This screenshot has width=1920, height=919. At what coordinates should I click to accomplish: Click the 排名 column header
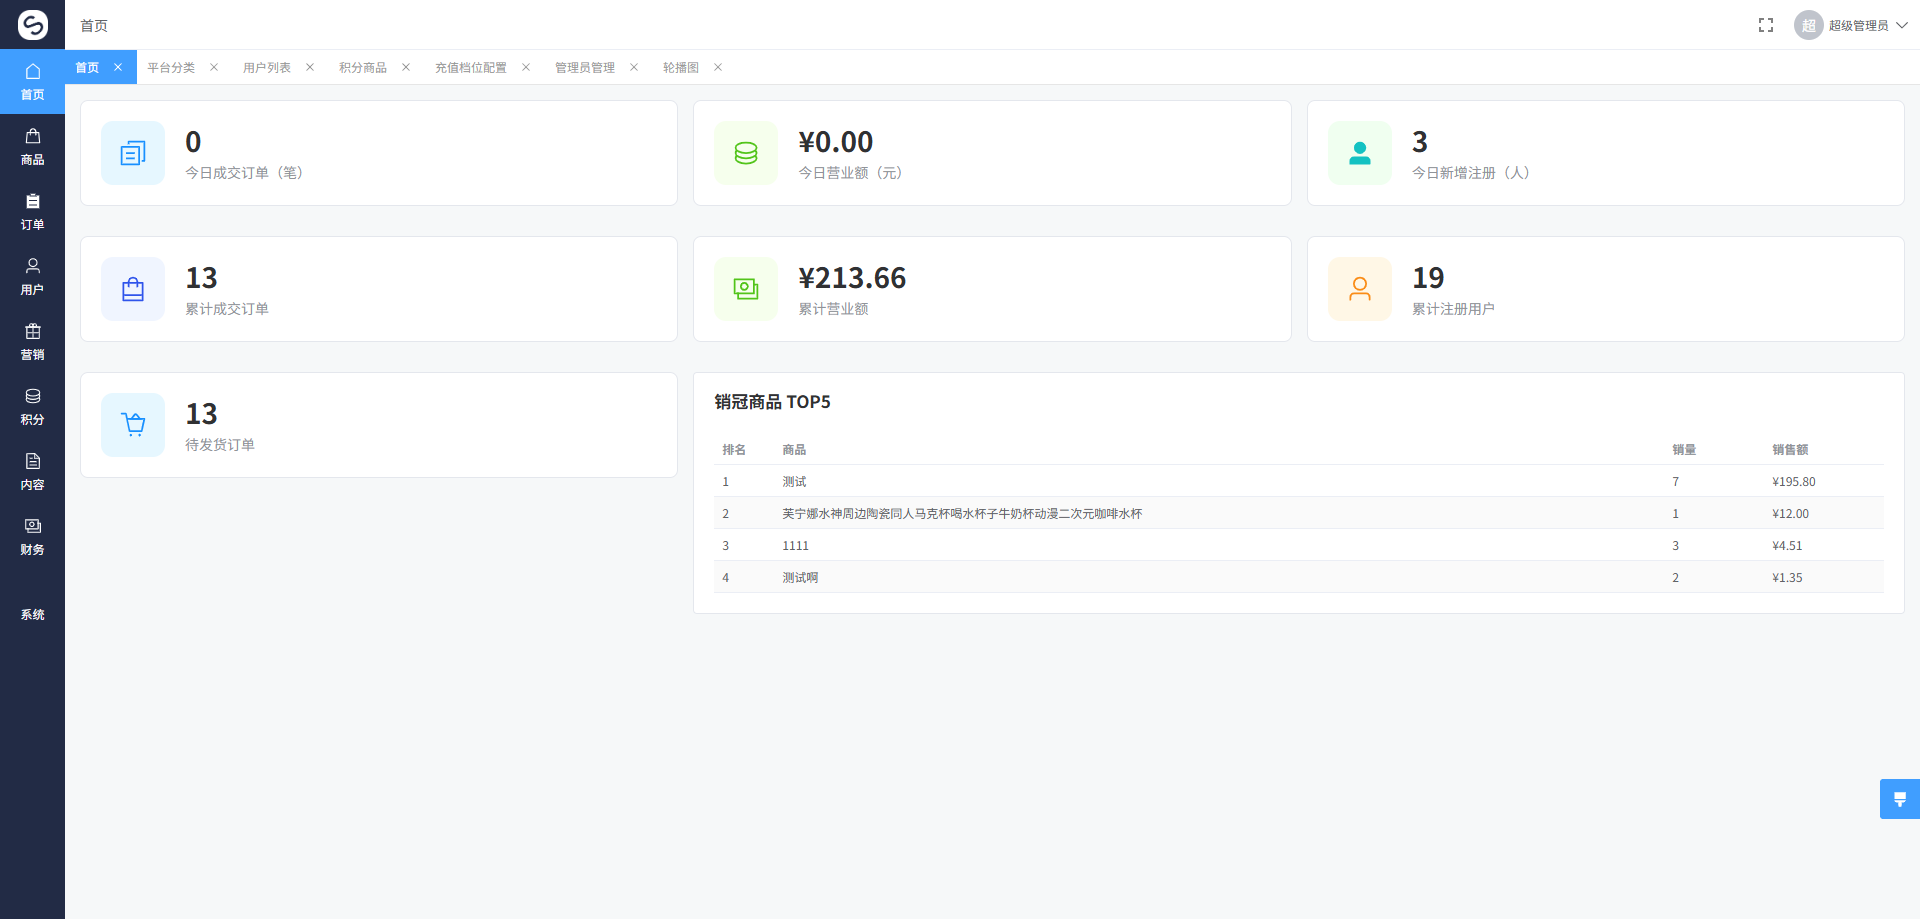(734, 450)
